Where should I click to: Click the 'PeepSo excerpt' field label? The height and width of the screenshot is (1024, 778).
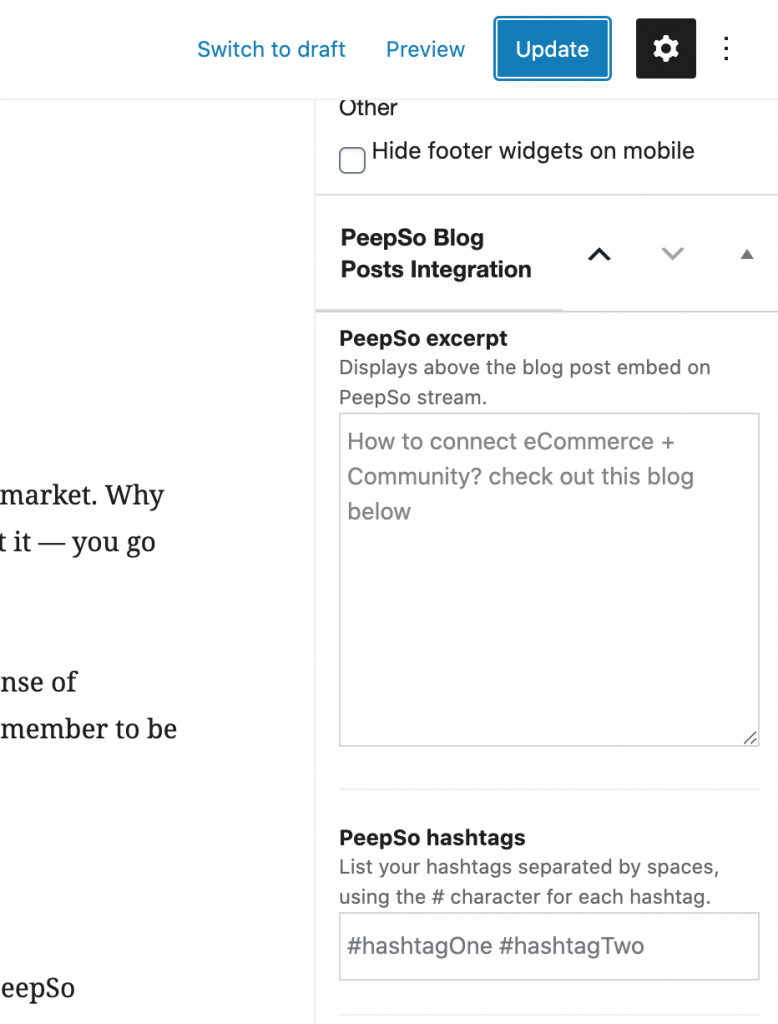(423, 338)
